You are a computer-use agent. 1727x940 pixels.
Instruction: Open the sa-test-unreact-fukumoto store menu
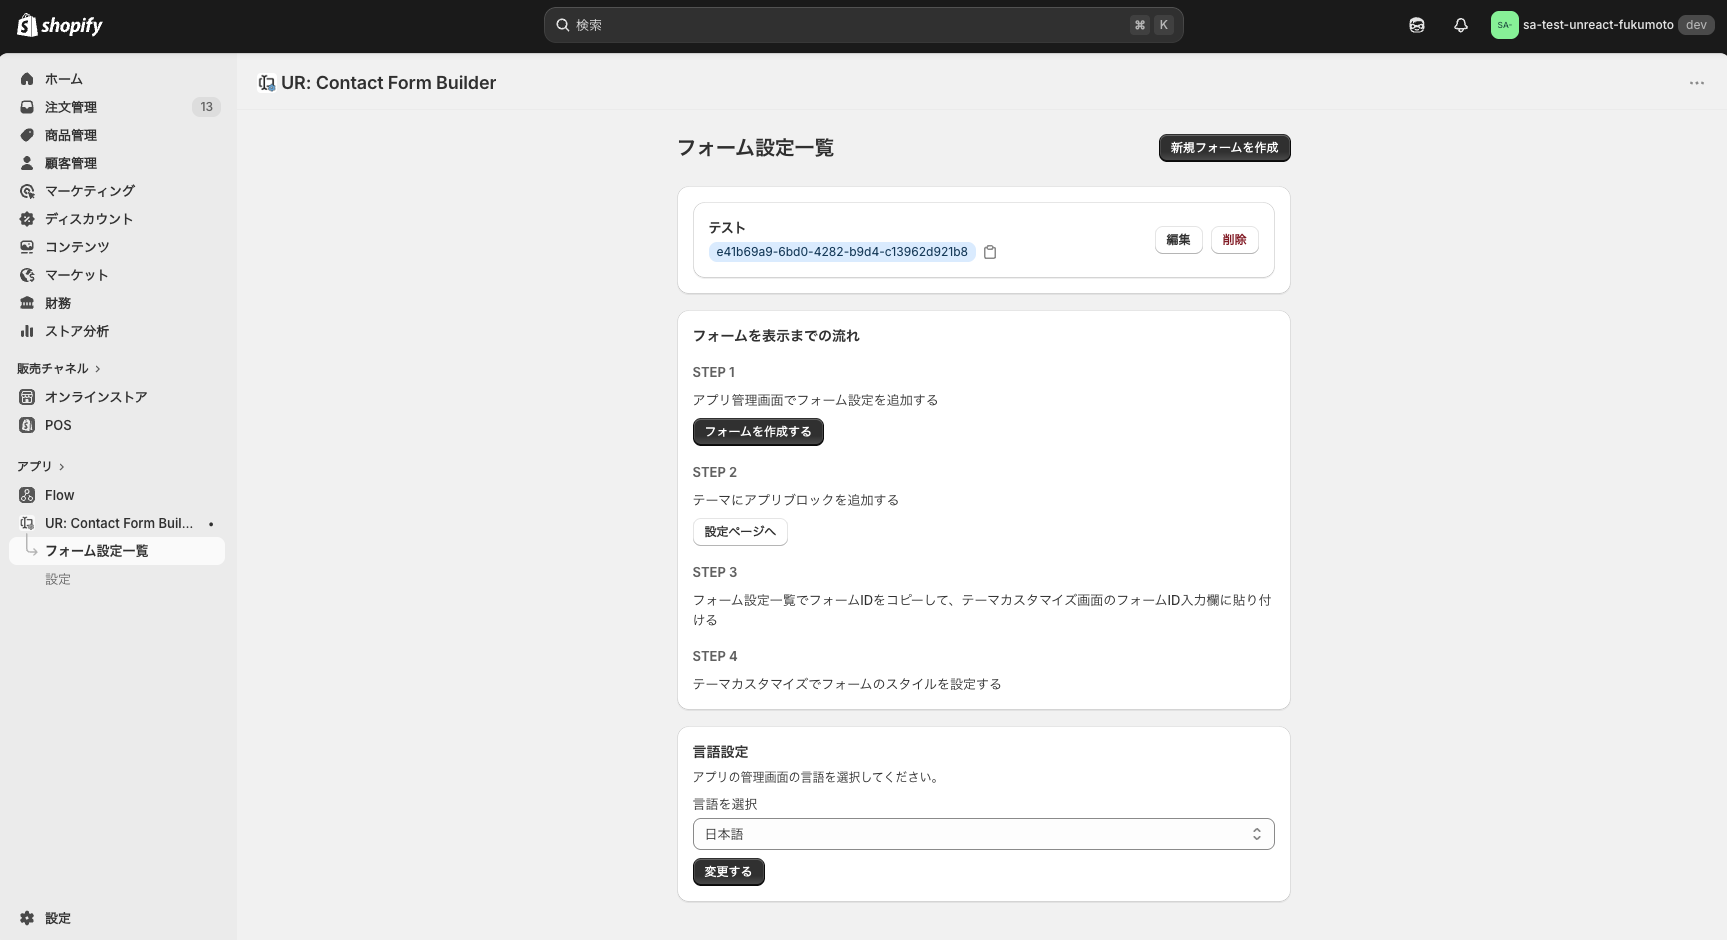pos(1602,25)
